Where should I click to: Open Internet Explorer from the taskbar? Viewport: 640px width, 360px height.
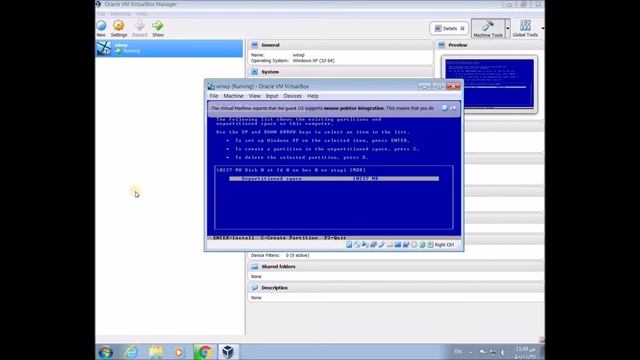pos(131,352)
